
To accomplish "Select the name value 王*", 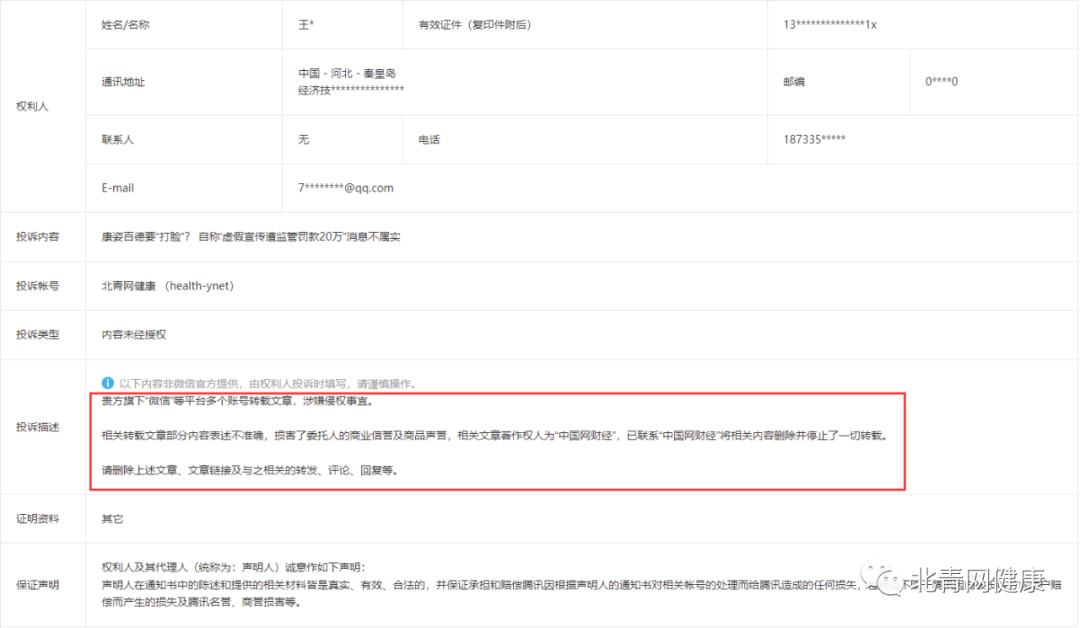I will tap(306, 25).
